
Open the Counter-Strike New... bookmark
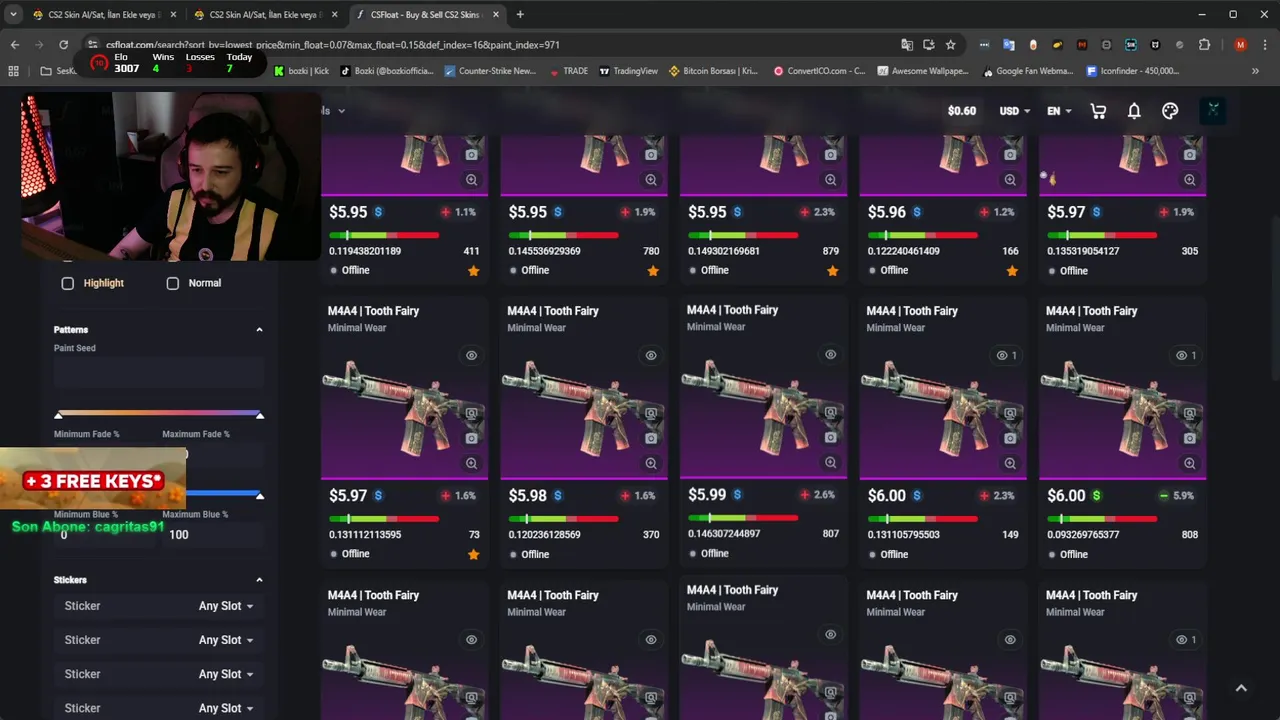click(490, 71)
